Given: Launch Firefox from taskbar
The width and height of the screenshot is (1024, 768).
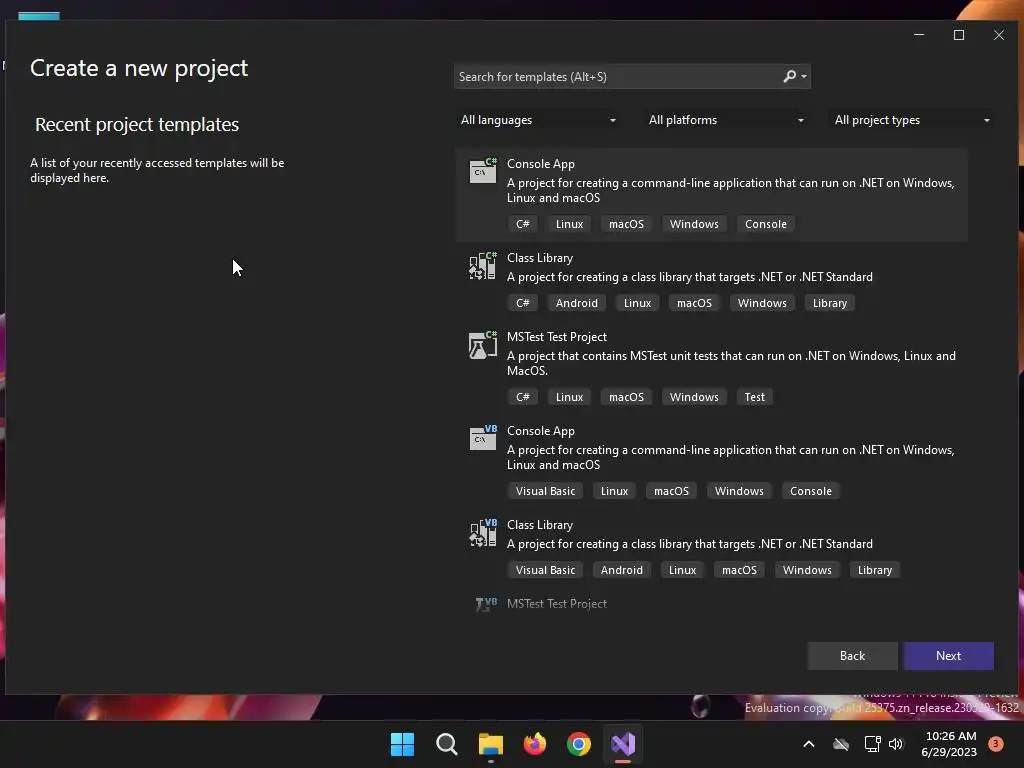Looking at the screenshot, I should 535,744.
